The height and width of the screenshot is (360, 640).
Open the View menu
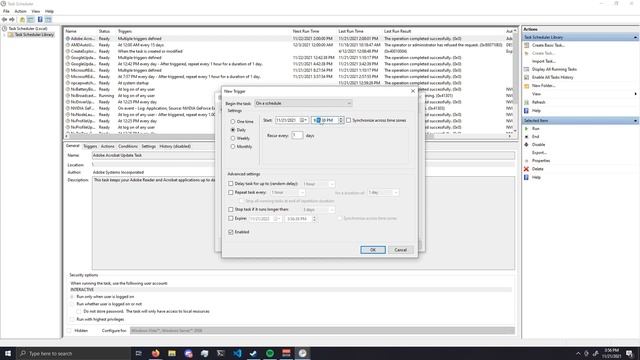coord(36,11)
